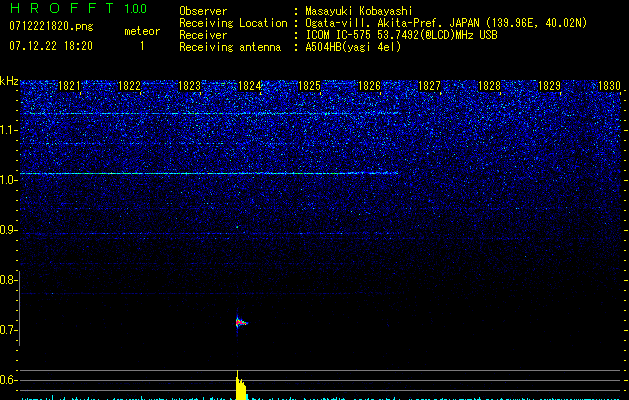
Task: Select the filename 0712221820.png
Action: pos(51,27)
